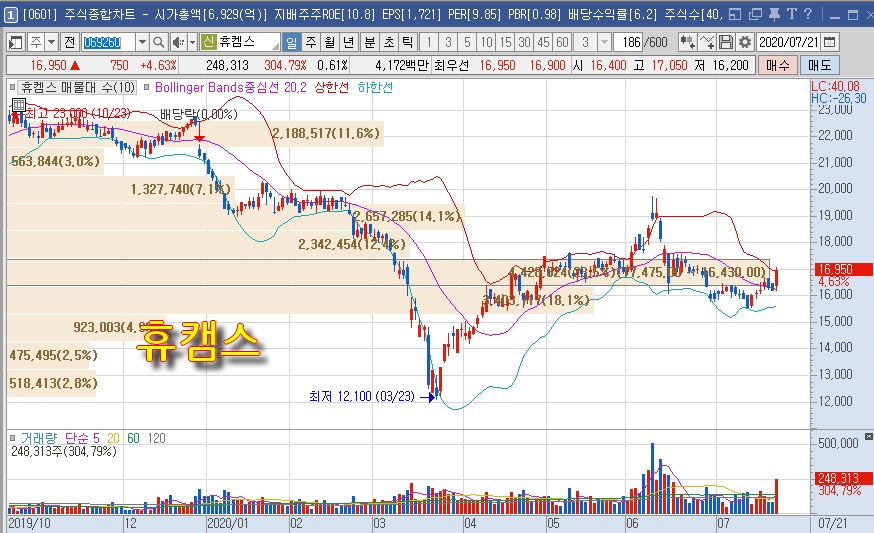Open help with question mark icon
The width and height of the screenshot is (874, 533).
808,14
